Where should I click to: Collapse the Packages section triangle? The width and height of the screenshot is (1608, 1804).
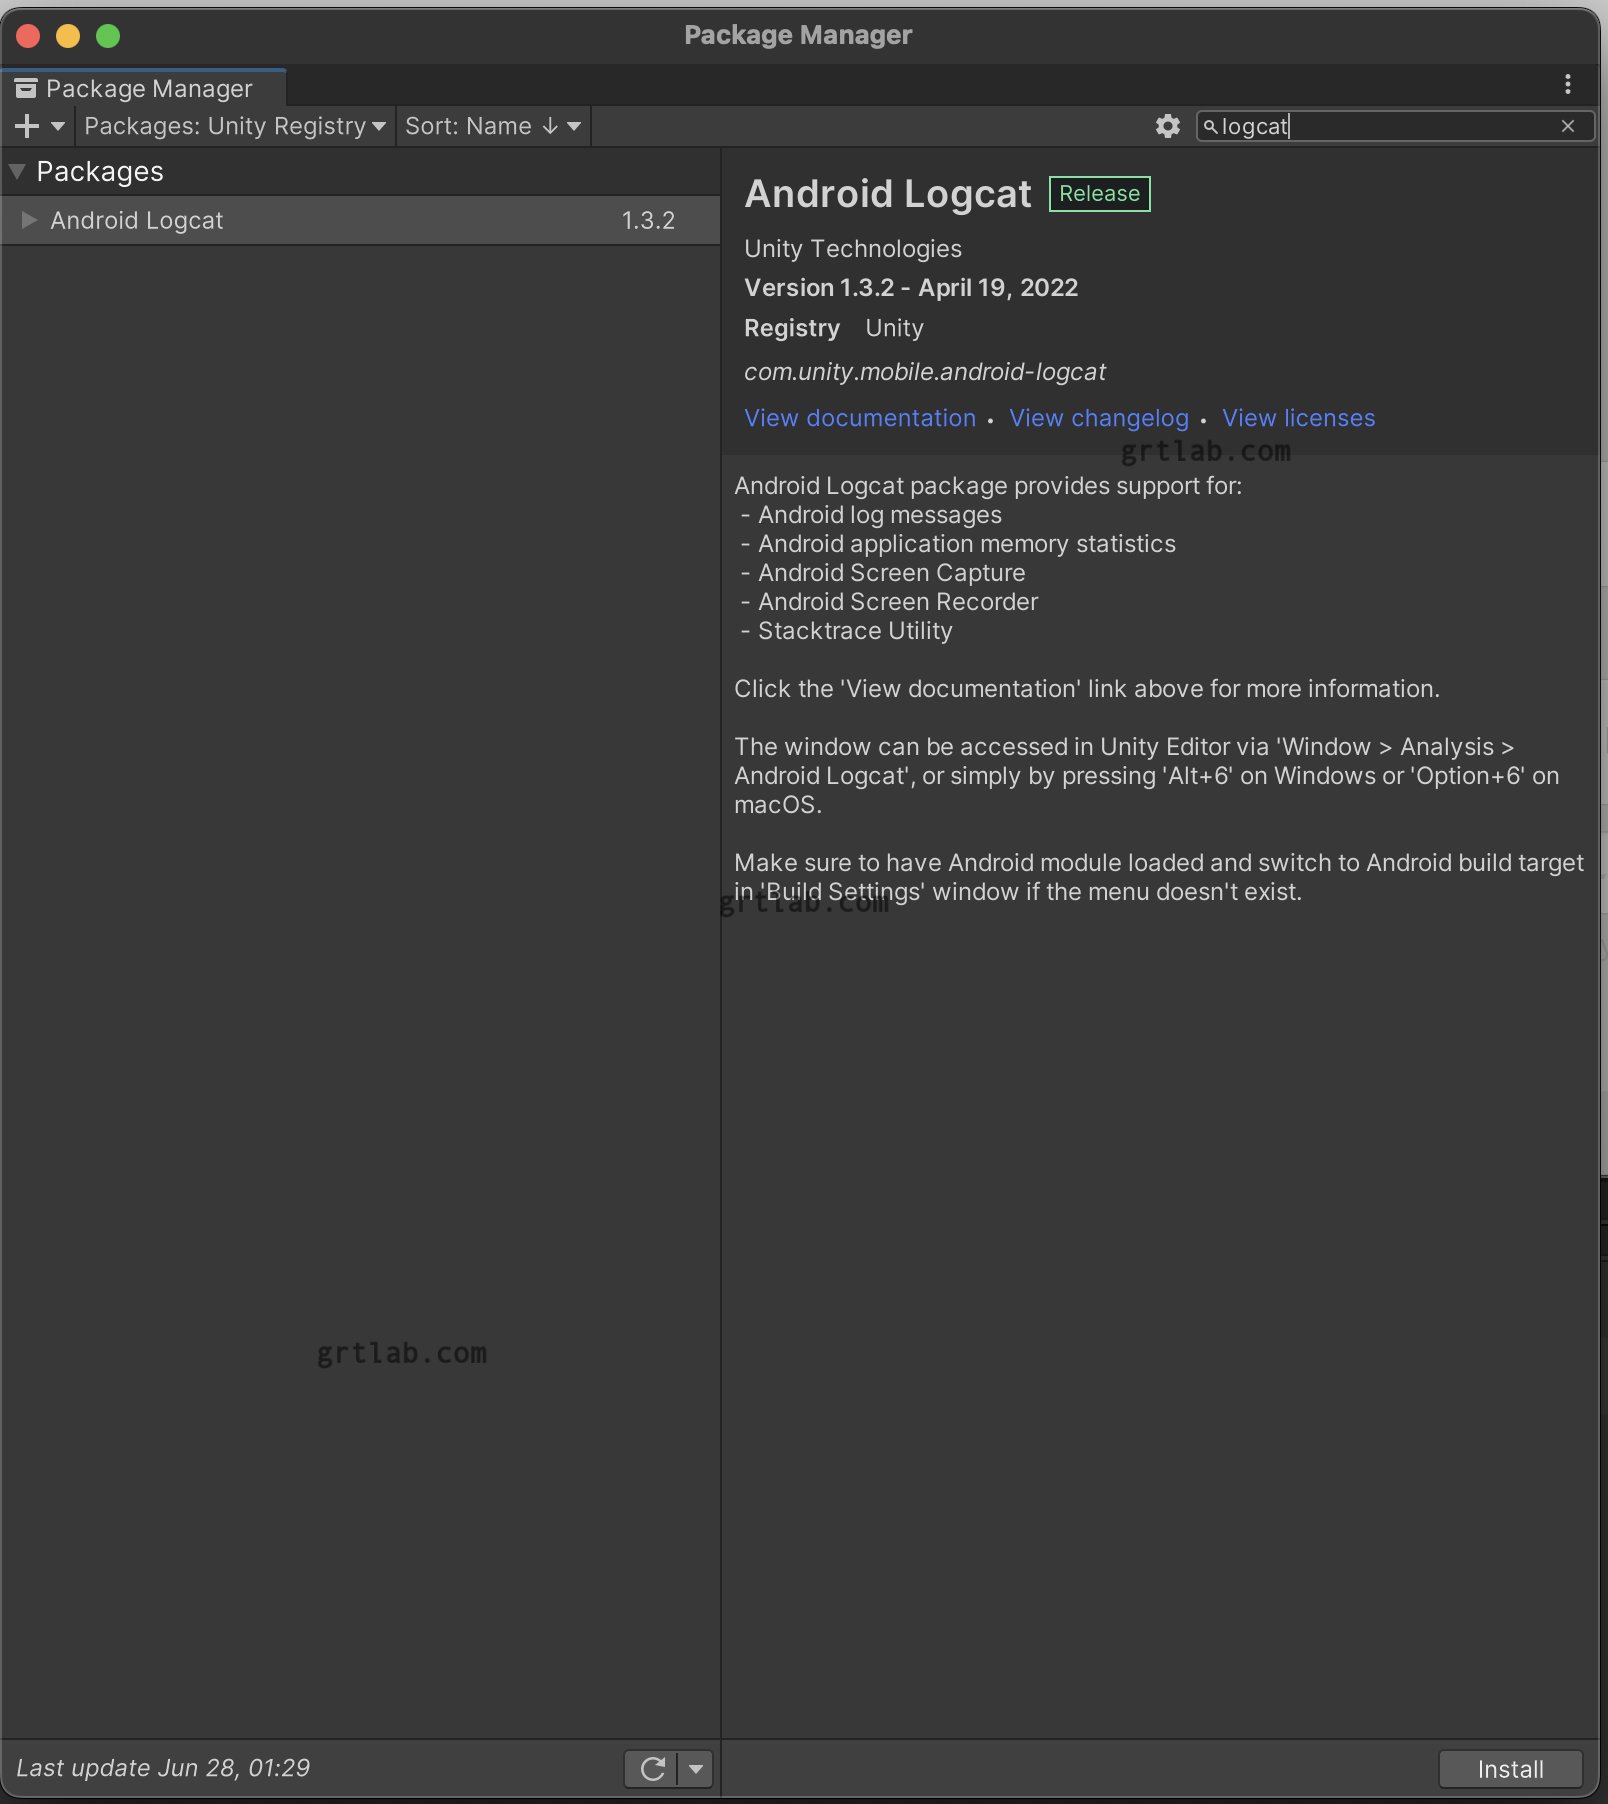click(17, 171)
